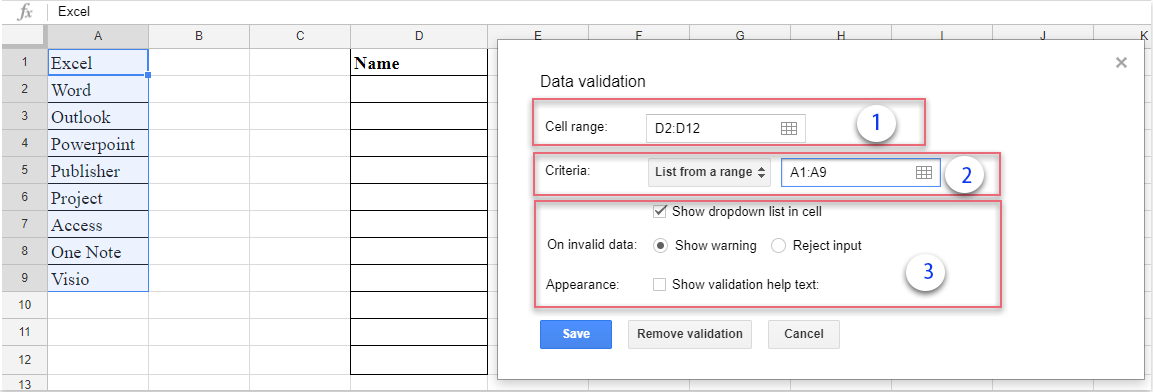Click the Cancel button
The image size is (1153, 392).
[x=804, y=334]
